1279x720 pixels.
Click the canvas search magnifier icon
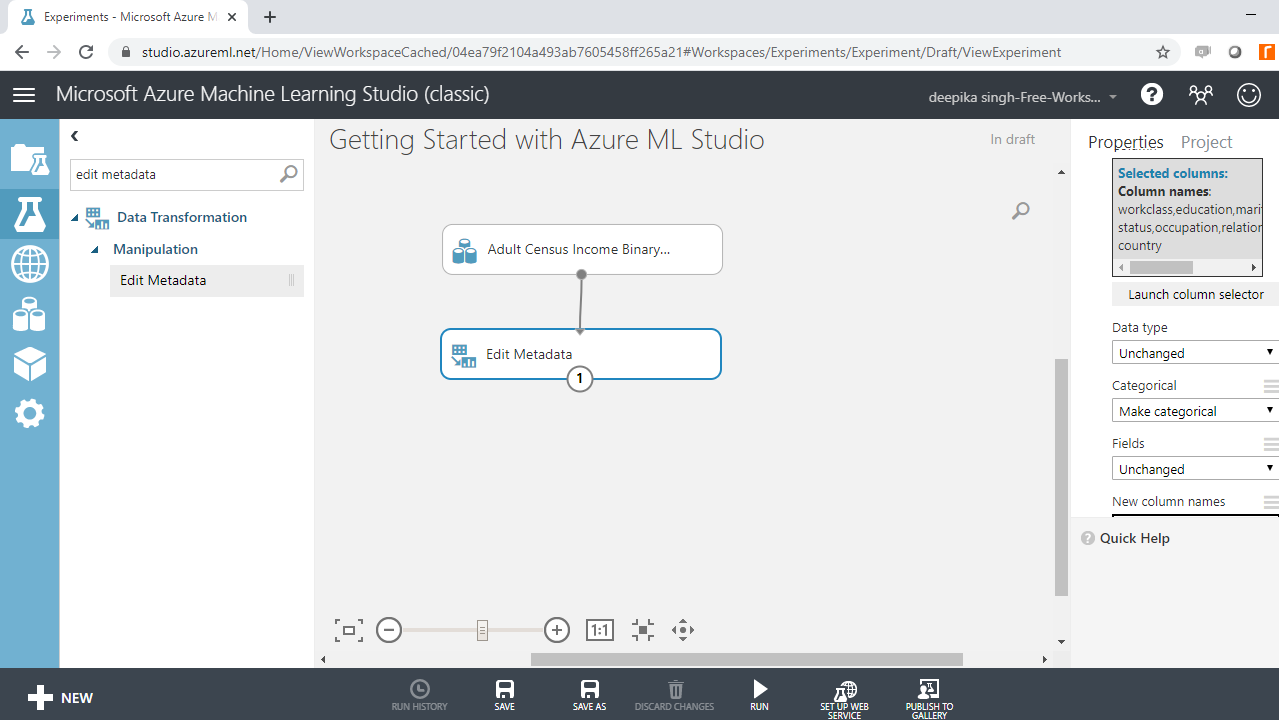pyautogui.click(x=1020, y=211)
